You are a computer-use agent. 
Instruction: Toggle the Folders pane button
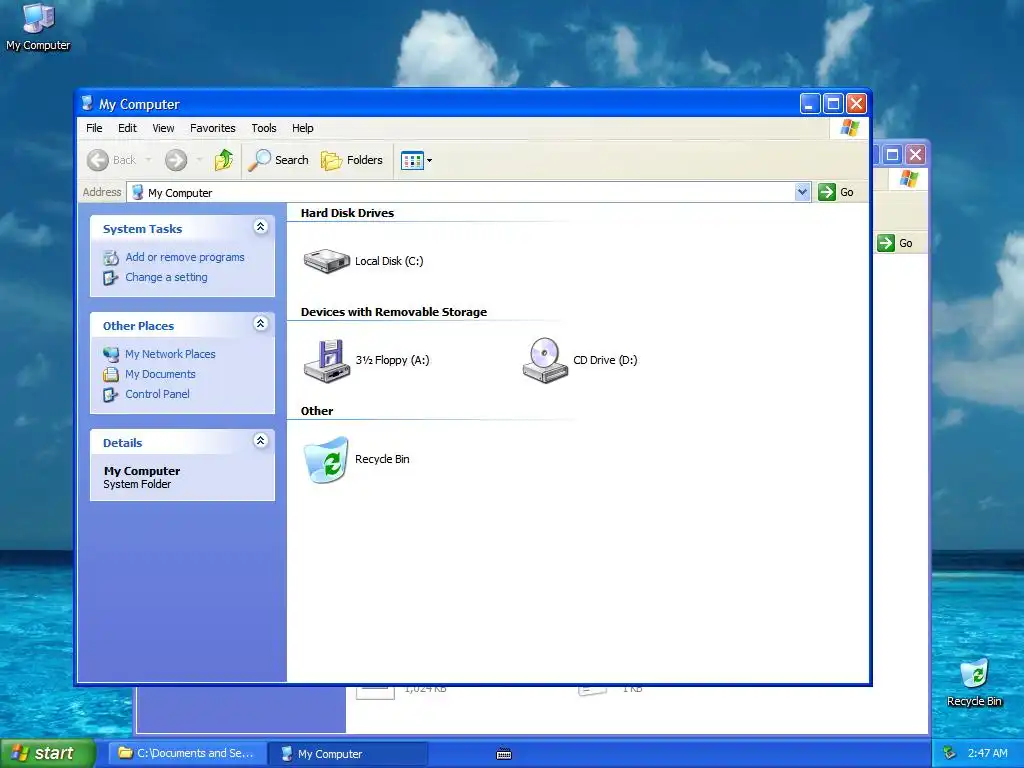coord(351,160)
